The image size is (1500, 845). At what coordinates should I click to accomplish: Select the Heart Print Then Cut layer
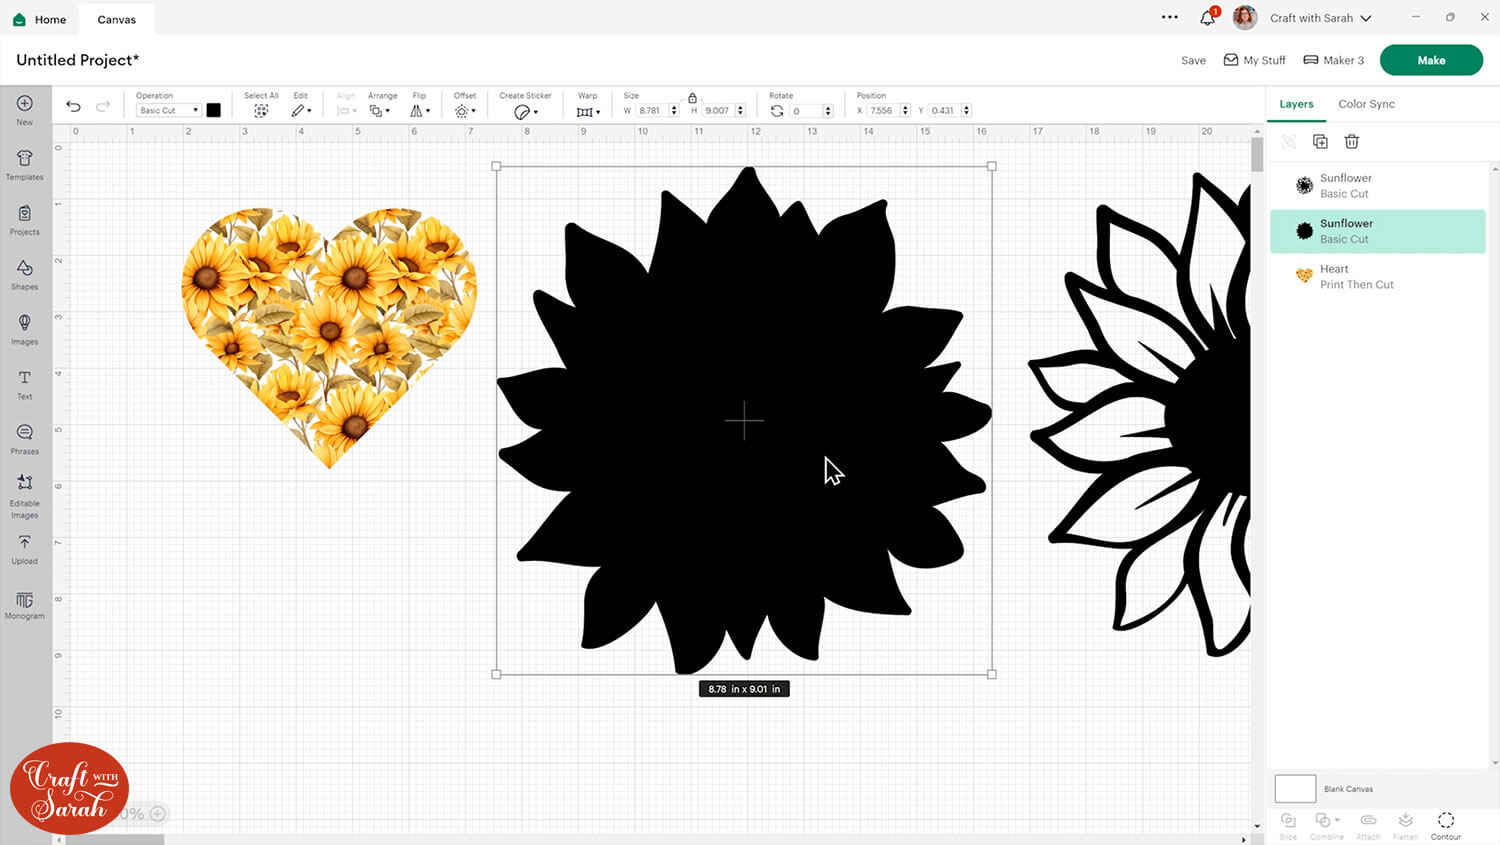pyautogui.click(x=1378, y=277)
